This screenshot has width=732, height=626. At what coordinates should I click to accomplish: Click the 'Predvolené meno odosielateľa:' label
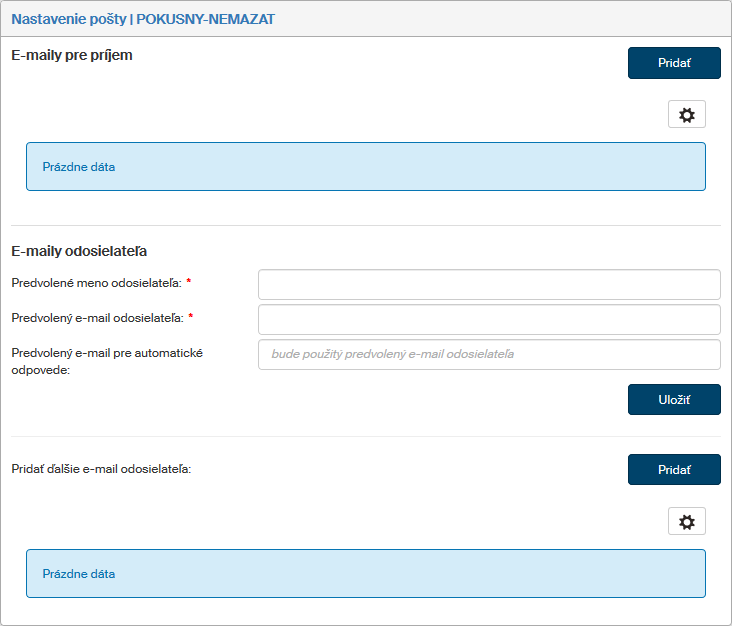[x=96, y=283]
